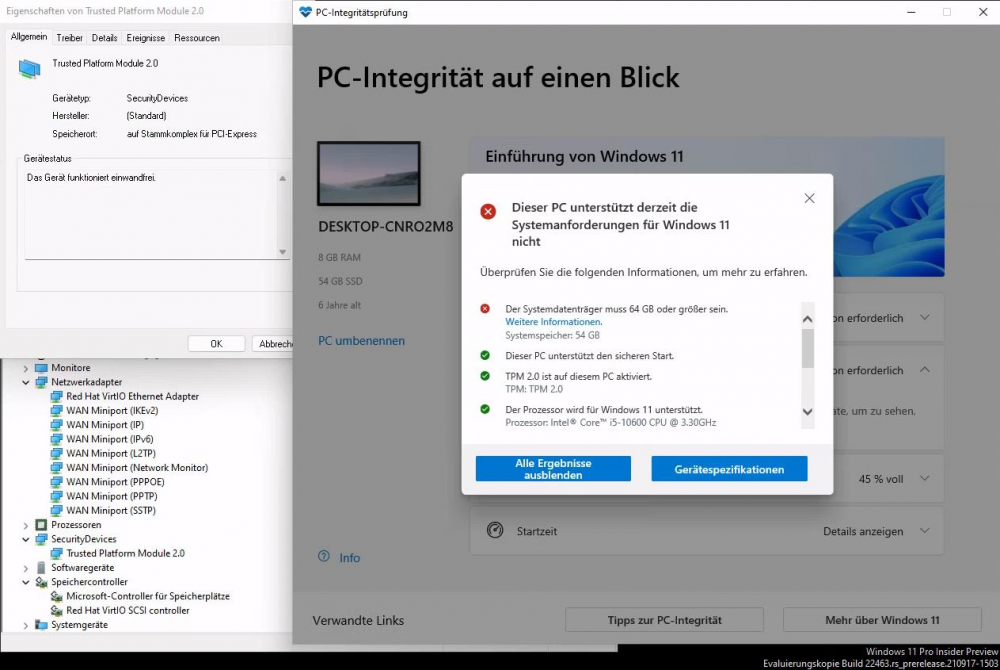Click the red X beside Systemdatenträger requirement

point(485,309)
